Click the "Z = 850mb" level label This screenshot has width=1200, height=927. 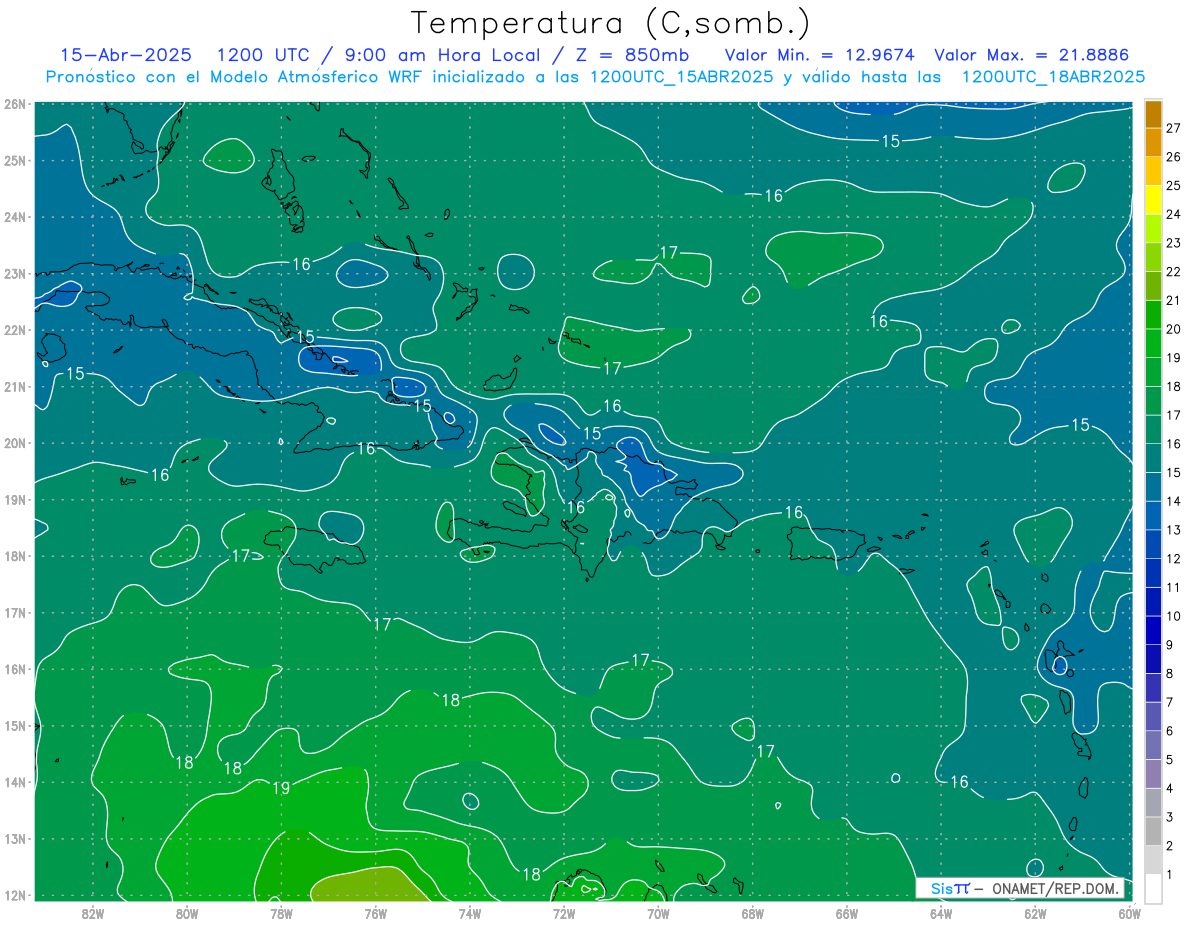point(630,55)
